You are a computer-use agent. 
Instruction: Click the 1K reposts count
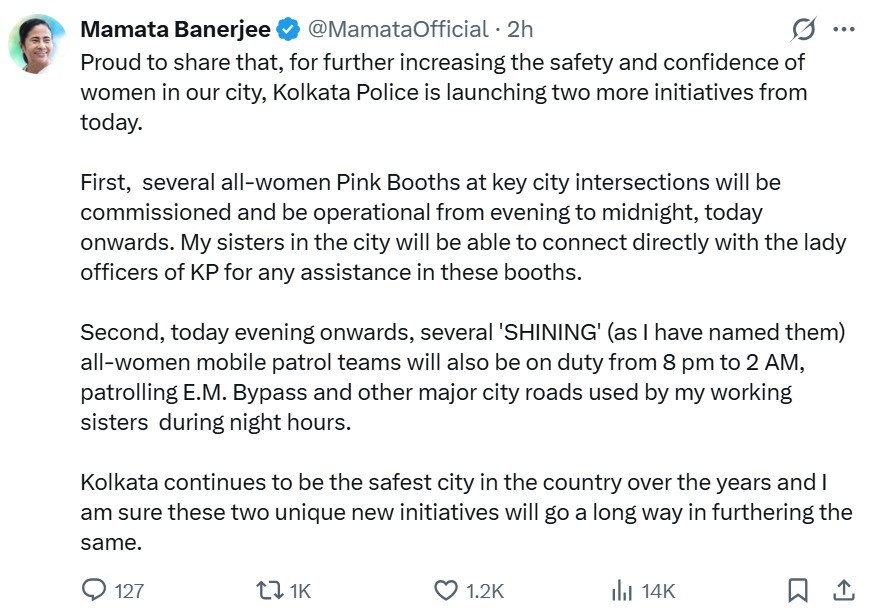pos(300,591)
